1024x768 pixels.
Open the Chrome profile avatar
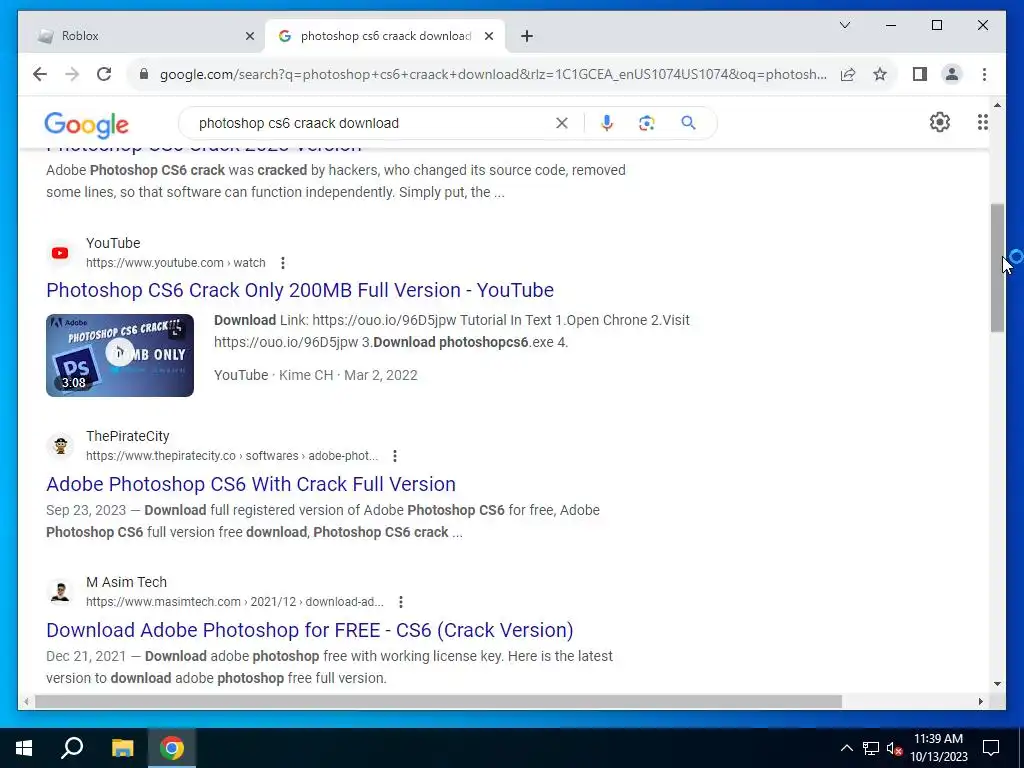(x=952, y=74)
